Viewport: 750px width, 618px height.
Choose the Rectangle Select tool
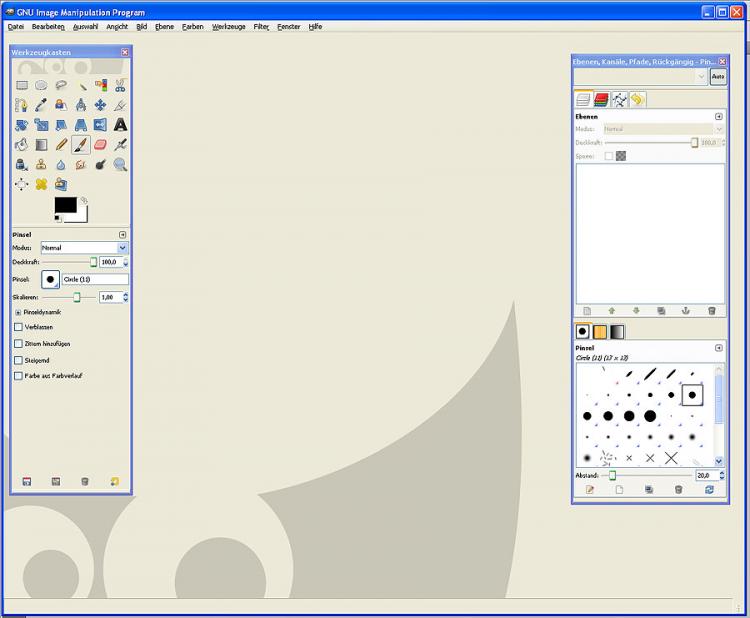tap(22, 85)
